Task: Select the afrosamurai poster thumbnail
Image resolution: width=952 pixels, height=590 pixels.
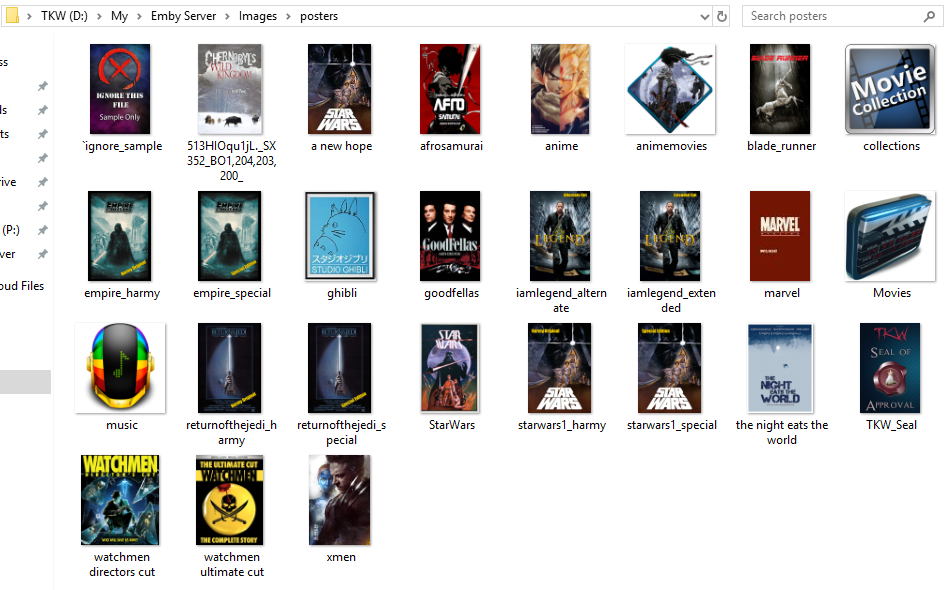Action: click(450, 89)
